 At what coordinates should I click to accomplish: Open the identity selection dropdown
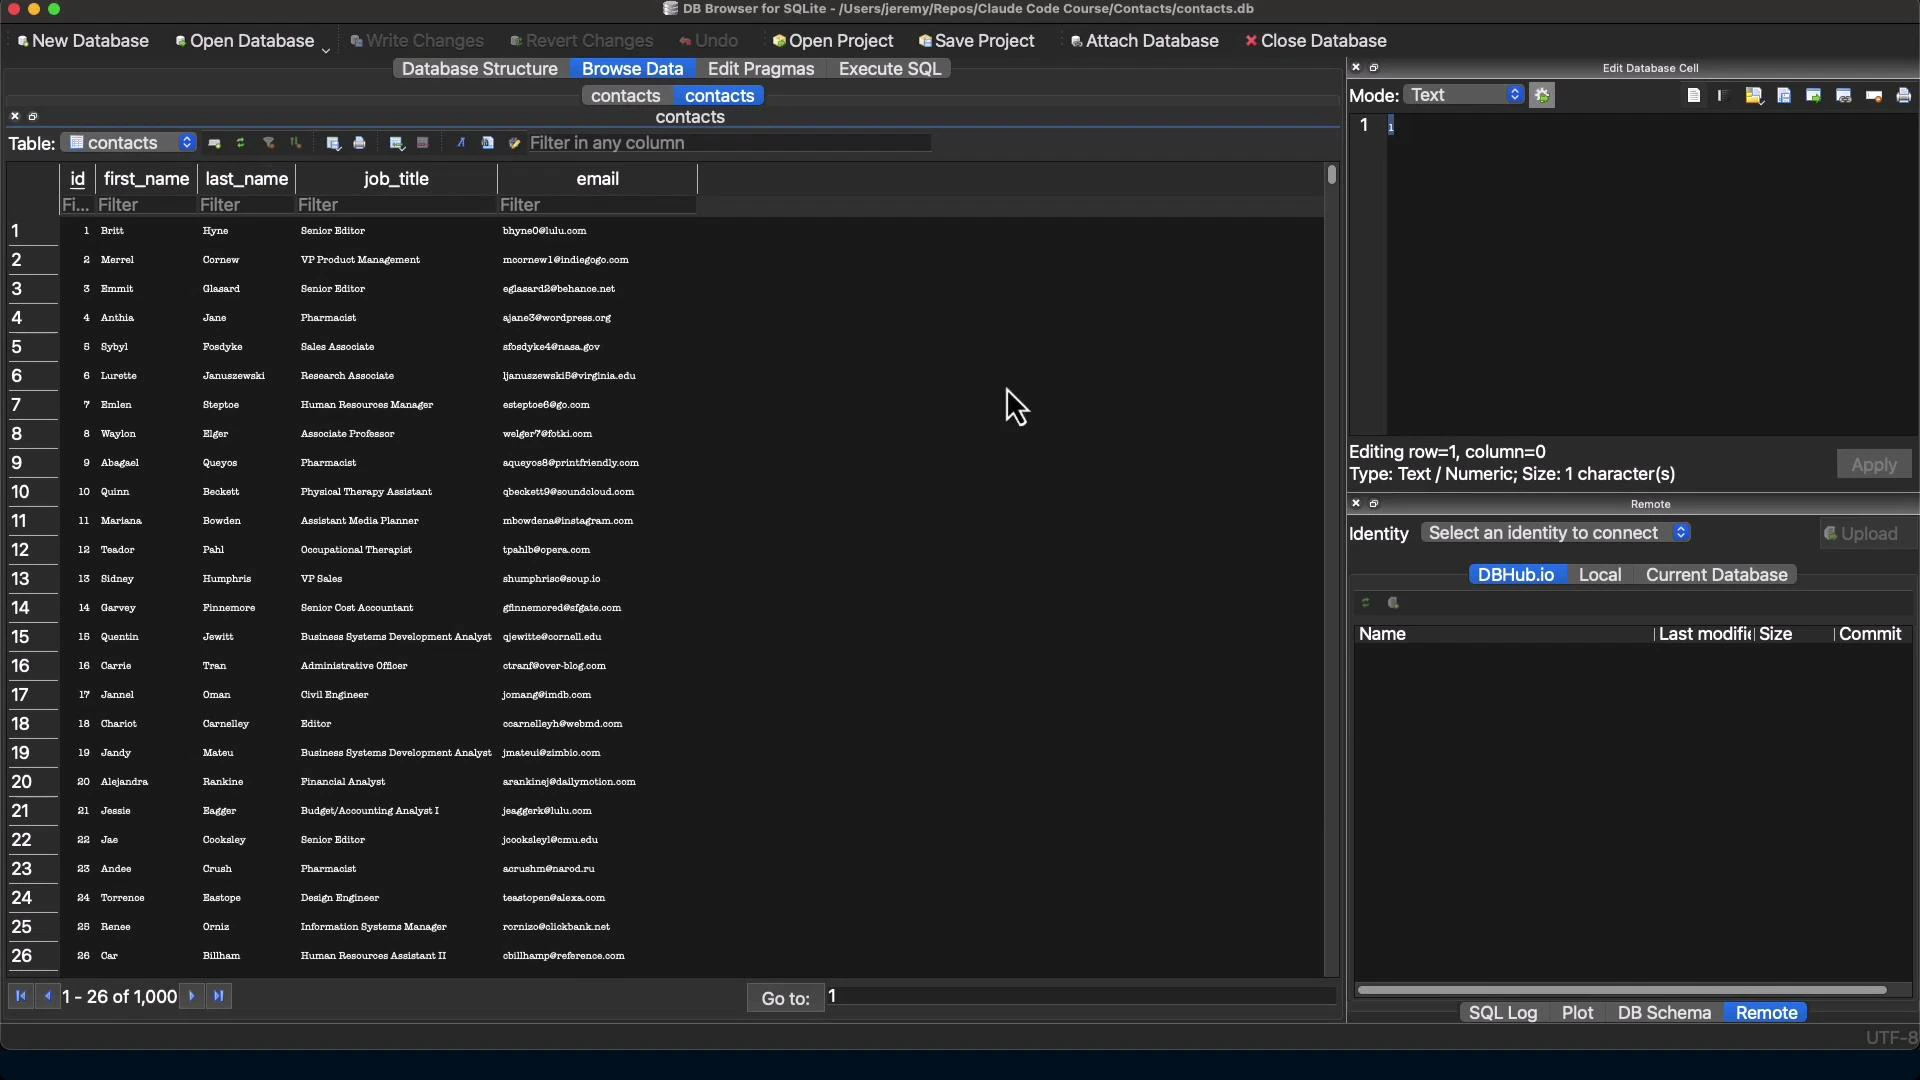click(x=1556, y=533)
